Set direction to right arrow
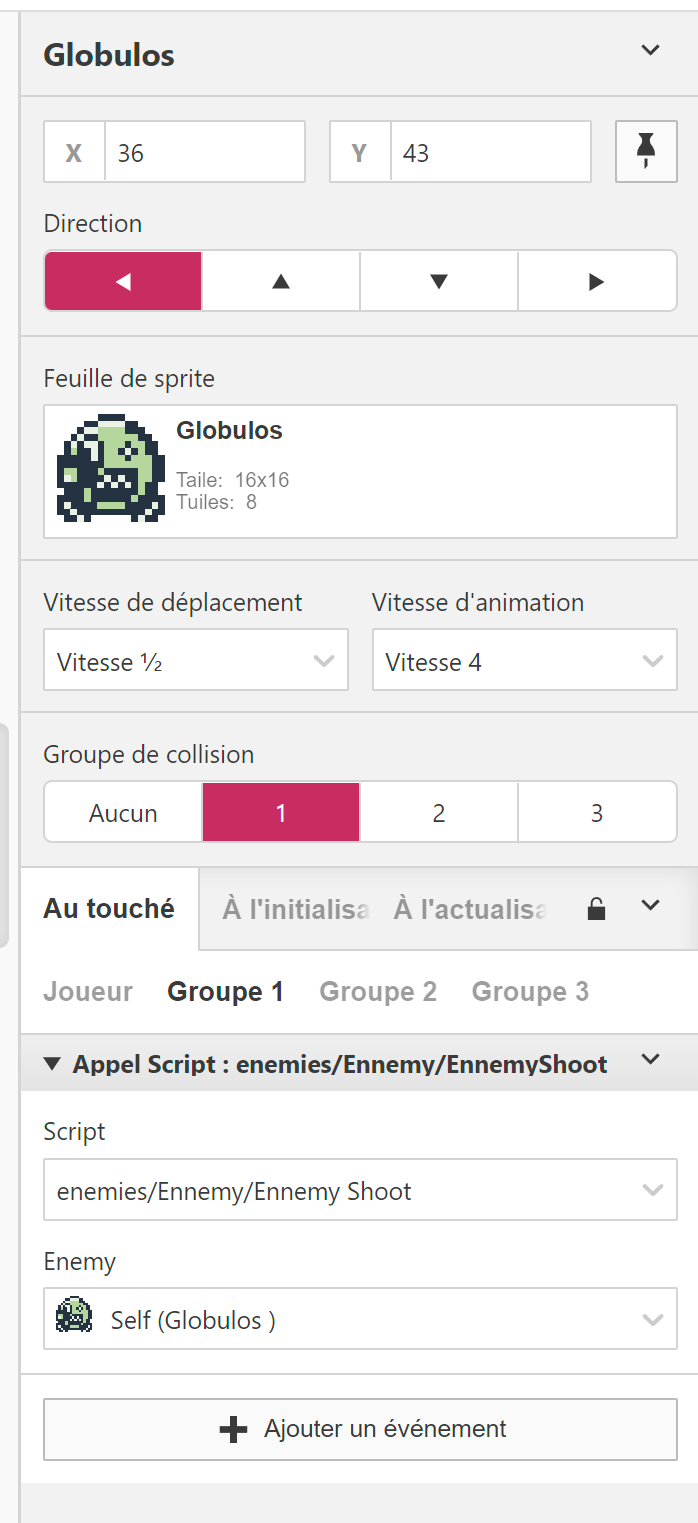This screenshot has width=698, height=1523. (596, 281)
